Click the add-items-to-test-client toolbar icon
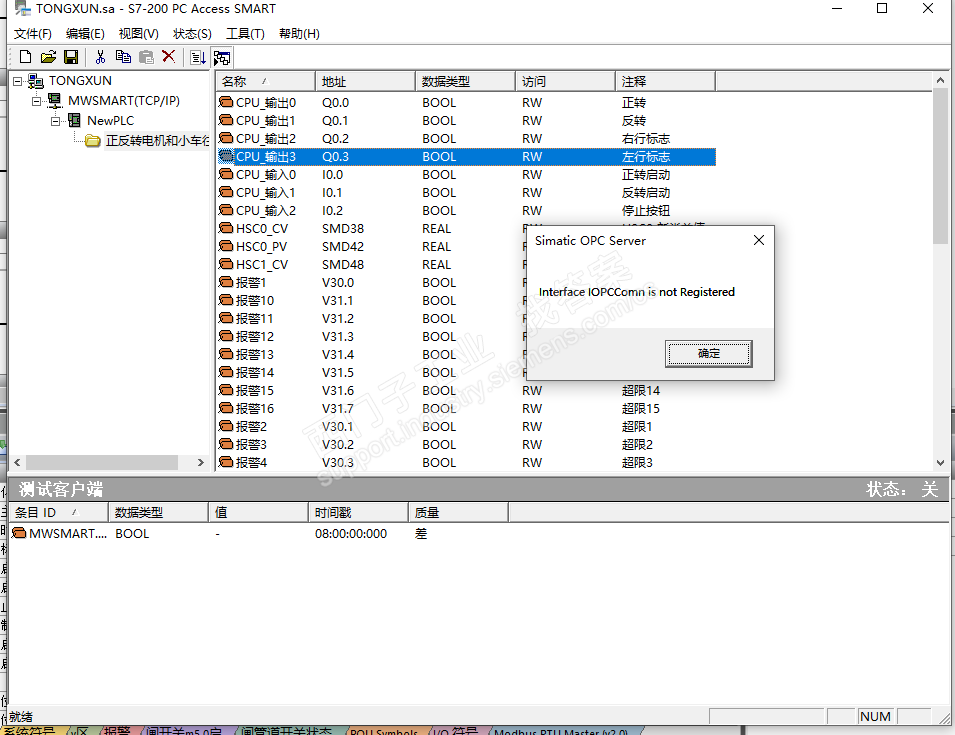This screenshot has height=735, width=955. (198, 58)
